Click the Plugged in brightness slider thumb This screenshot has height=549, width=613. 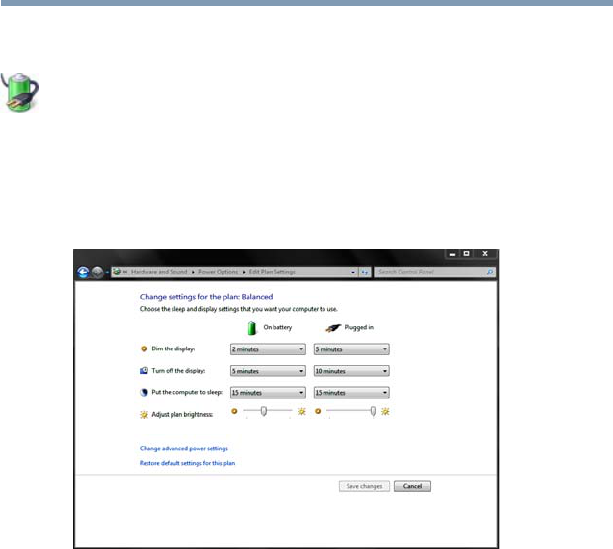pyautogui.click(x=373, y=411)
